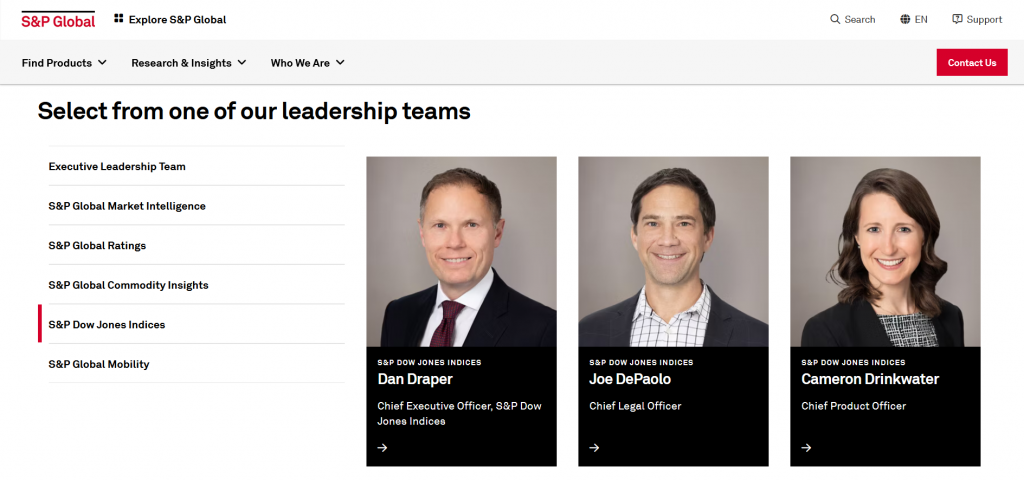1024x480 pixels.
Task: Click the S&P Global logo
Action: 58,19
